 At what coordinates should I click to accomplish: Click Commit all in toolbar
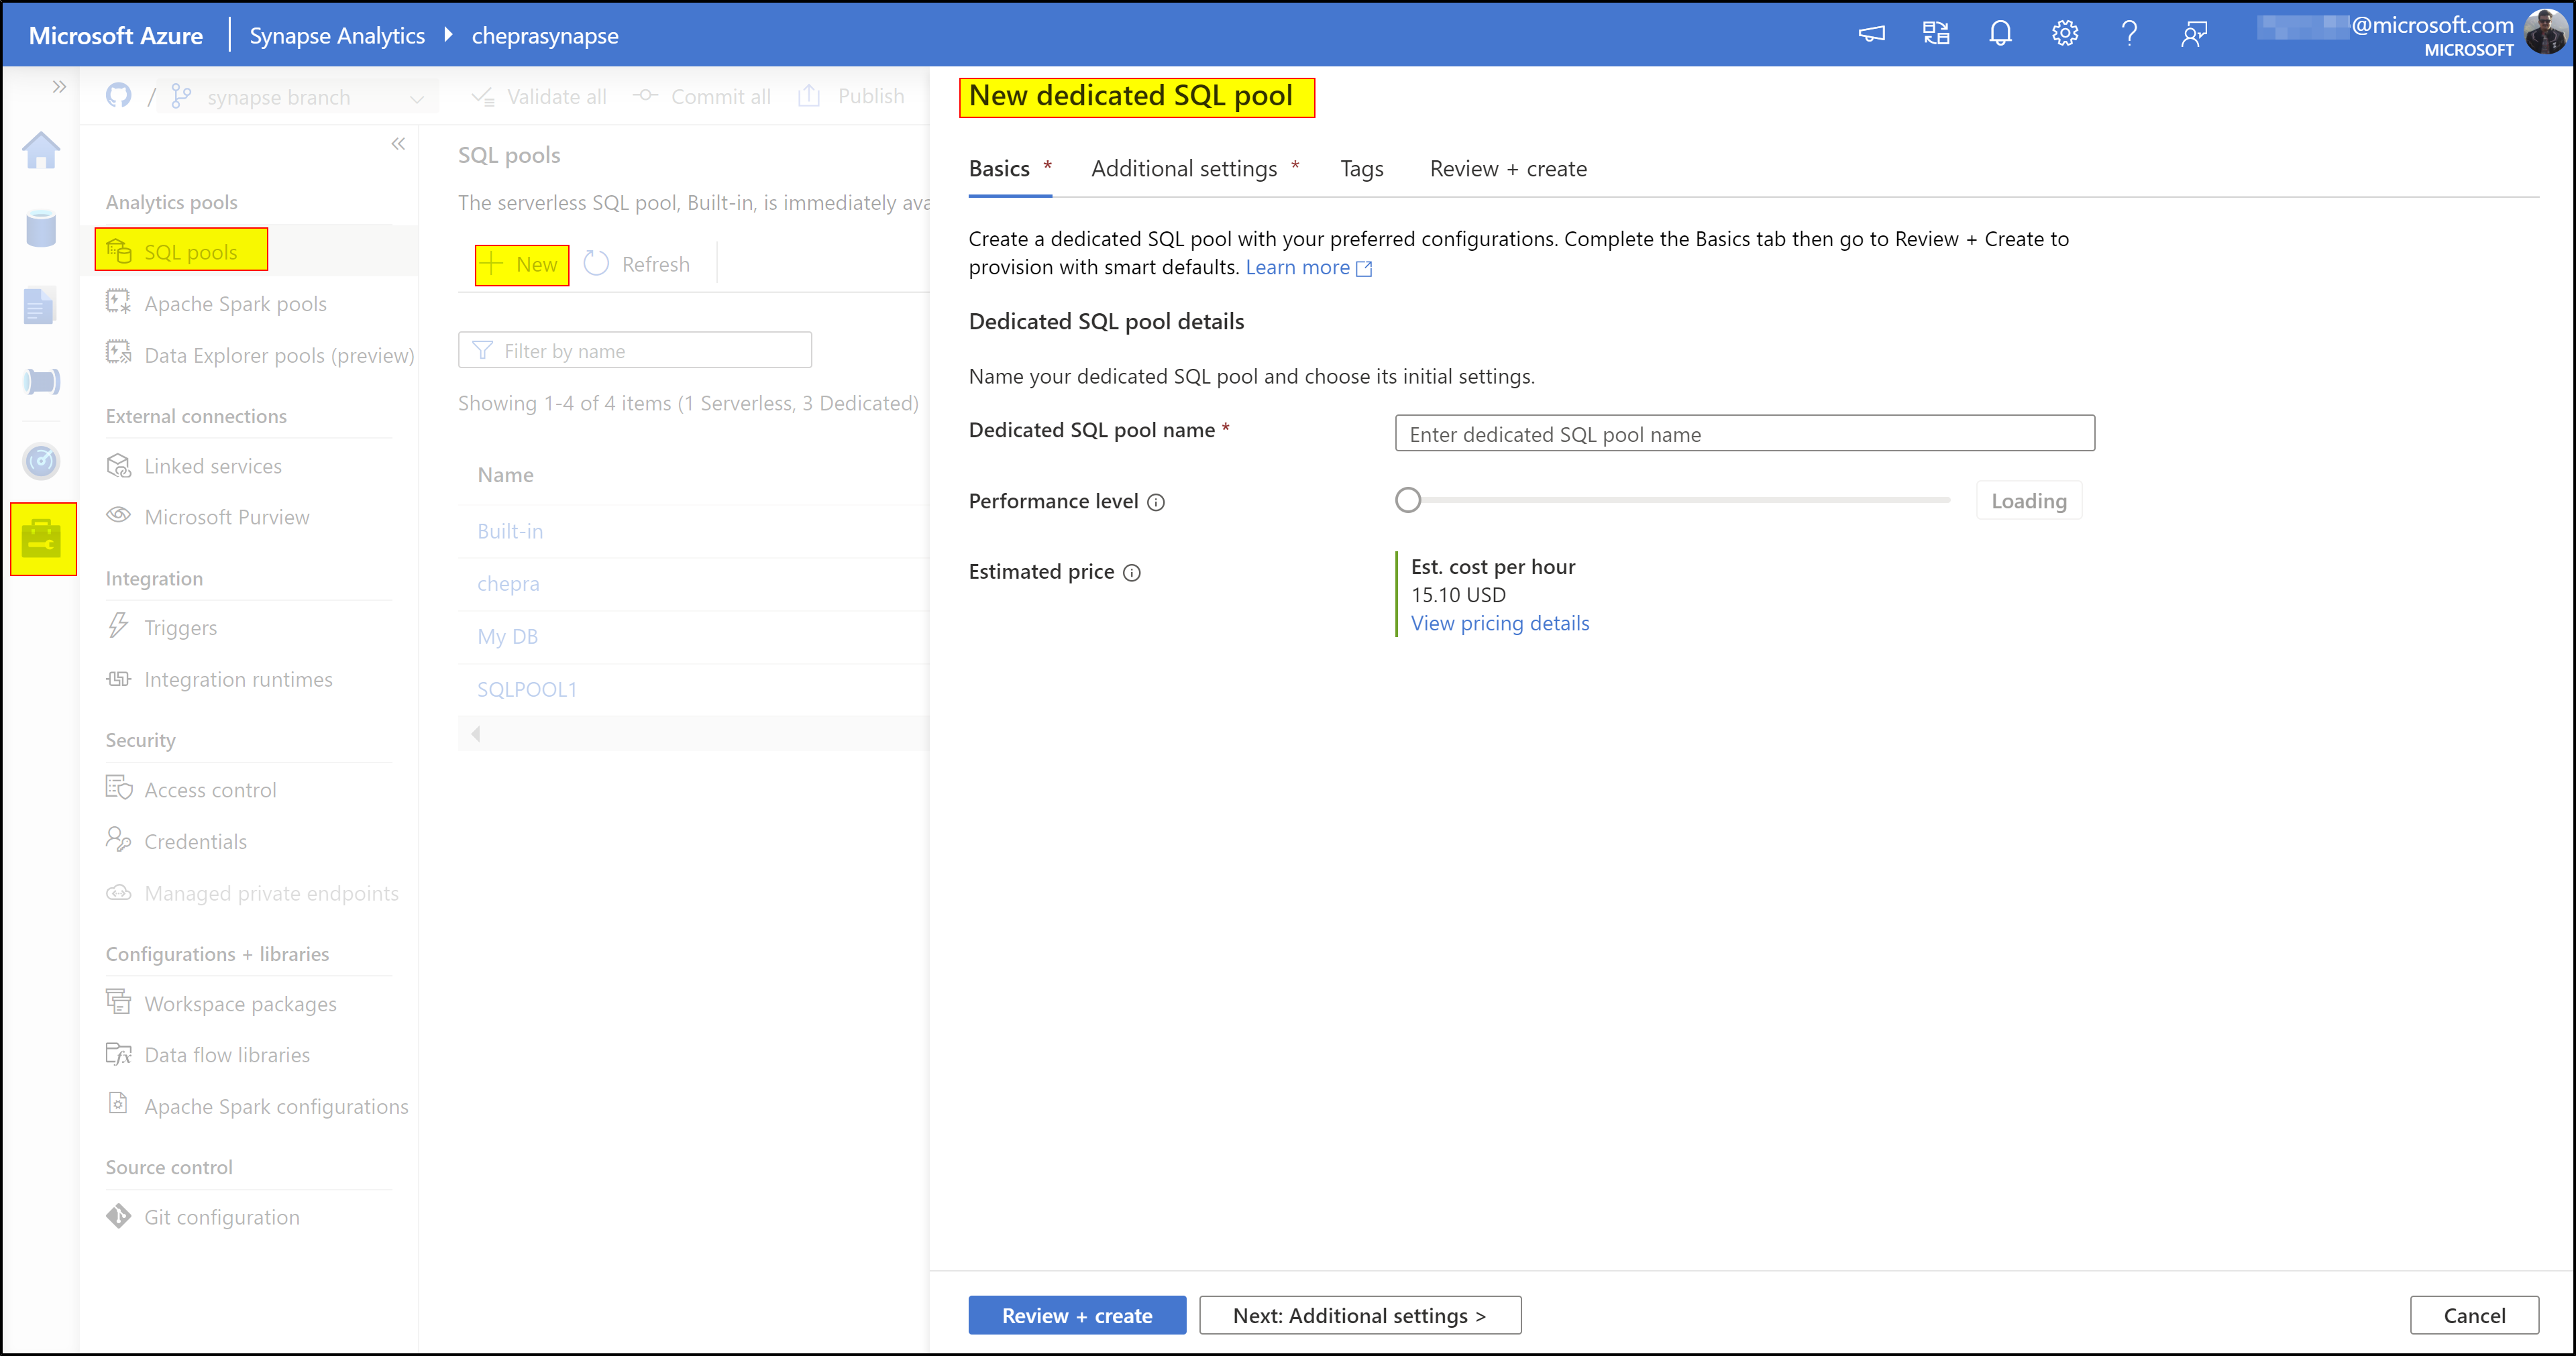click(702, 96)
